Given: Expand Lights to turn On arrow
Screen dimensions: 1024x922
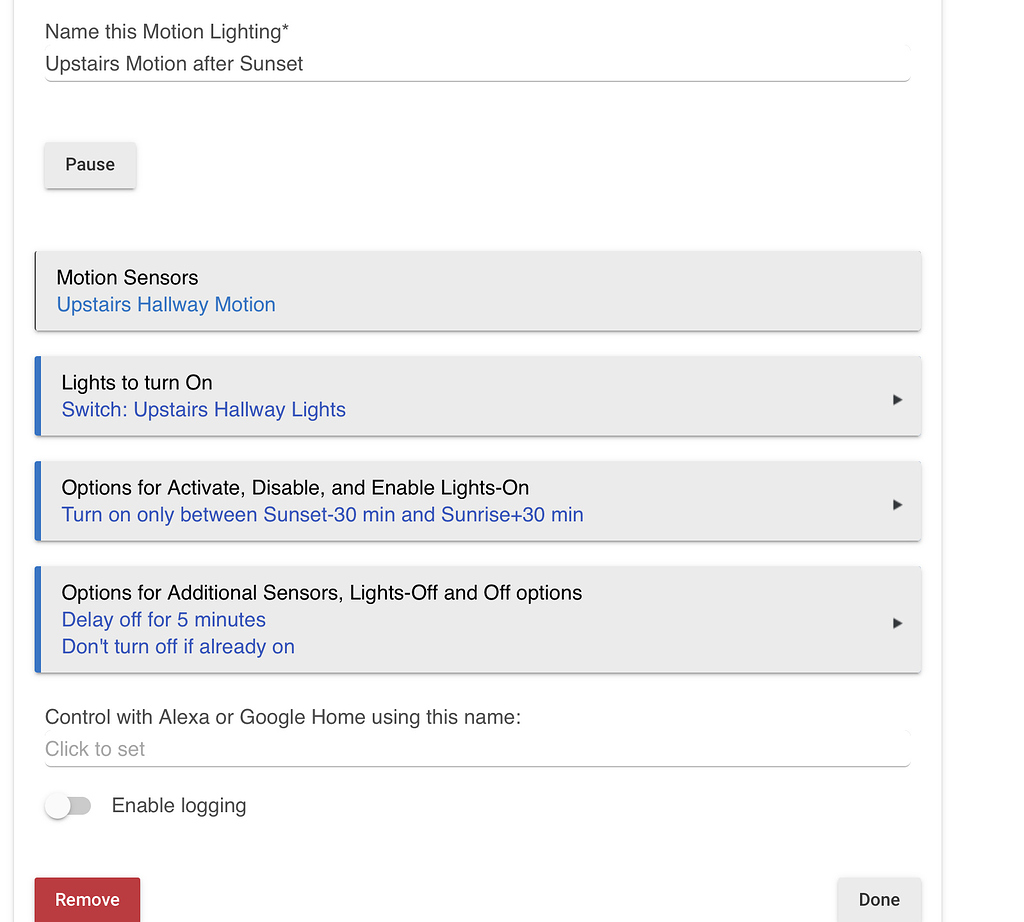Looking at the screenshot, I should [x=897, y=399].
